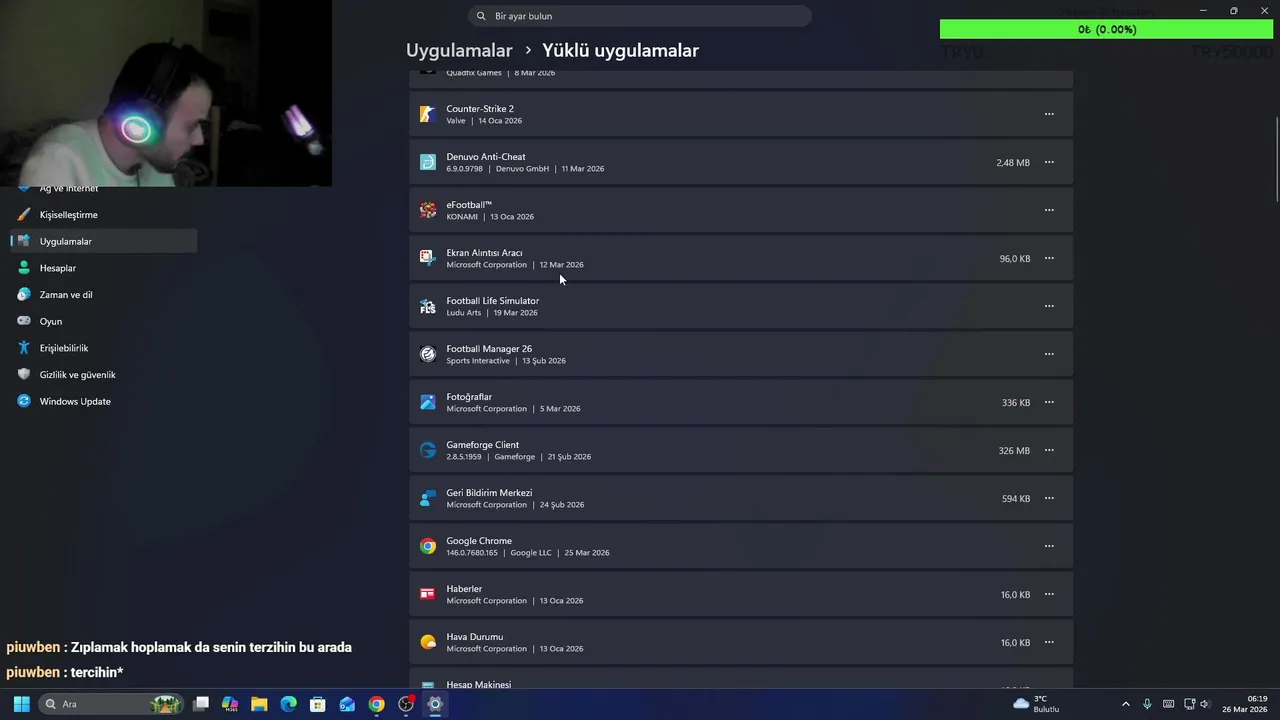Open Zaman ve dil settings
This screenshot has height=720, width=1280.
point(103,295)
